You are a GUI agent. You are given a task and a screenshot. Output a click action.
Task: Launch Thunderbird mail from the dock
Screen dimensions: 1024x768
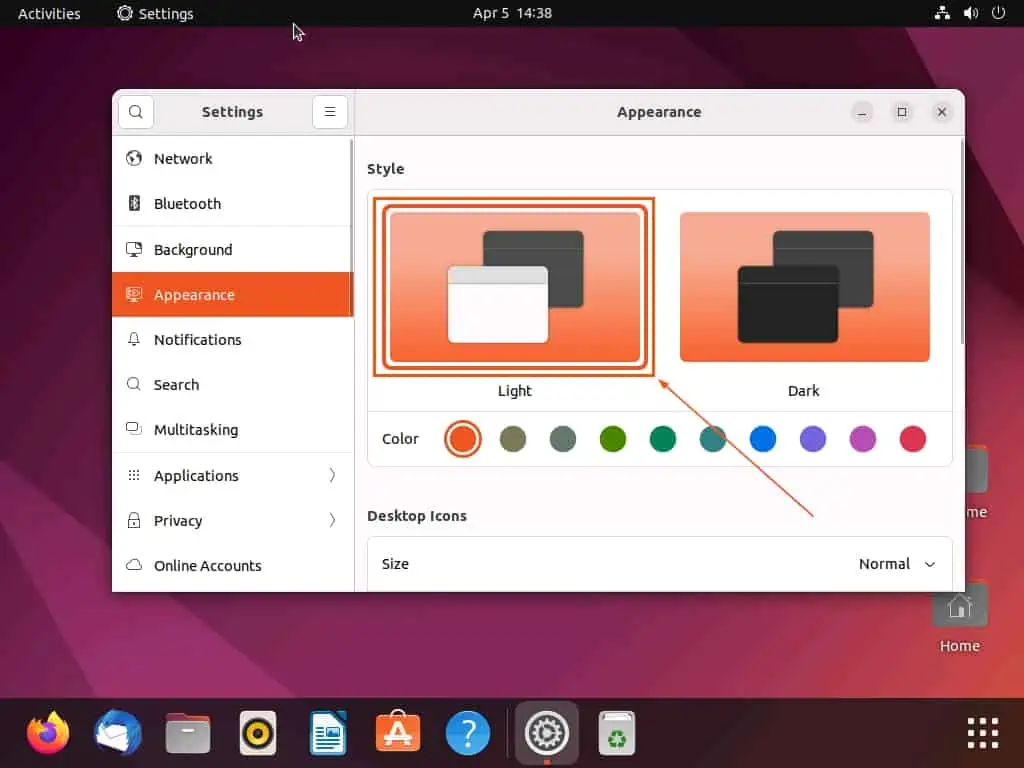click(118, 733)
